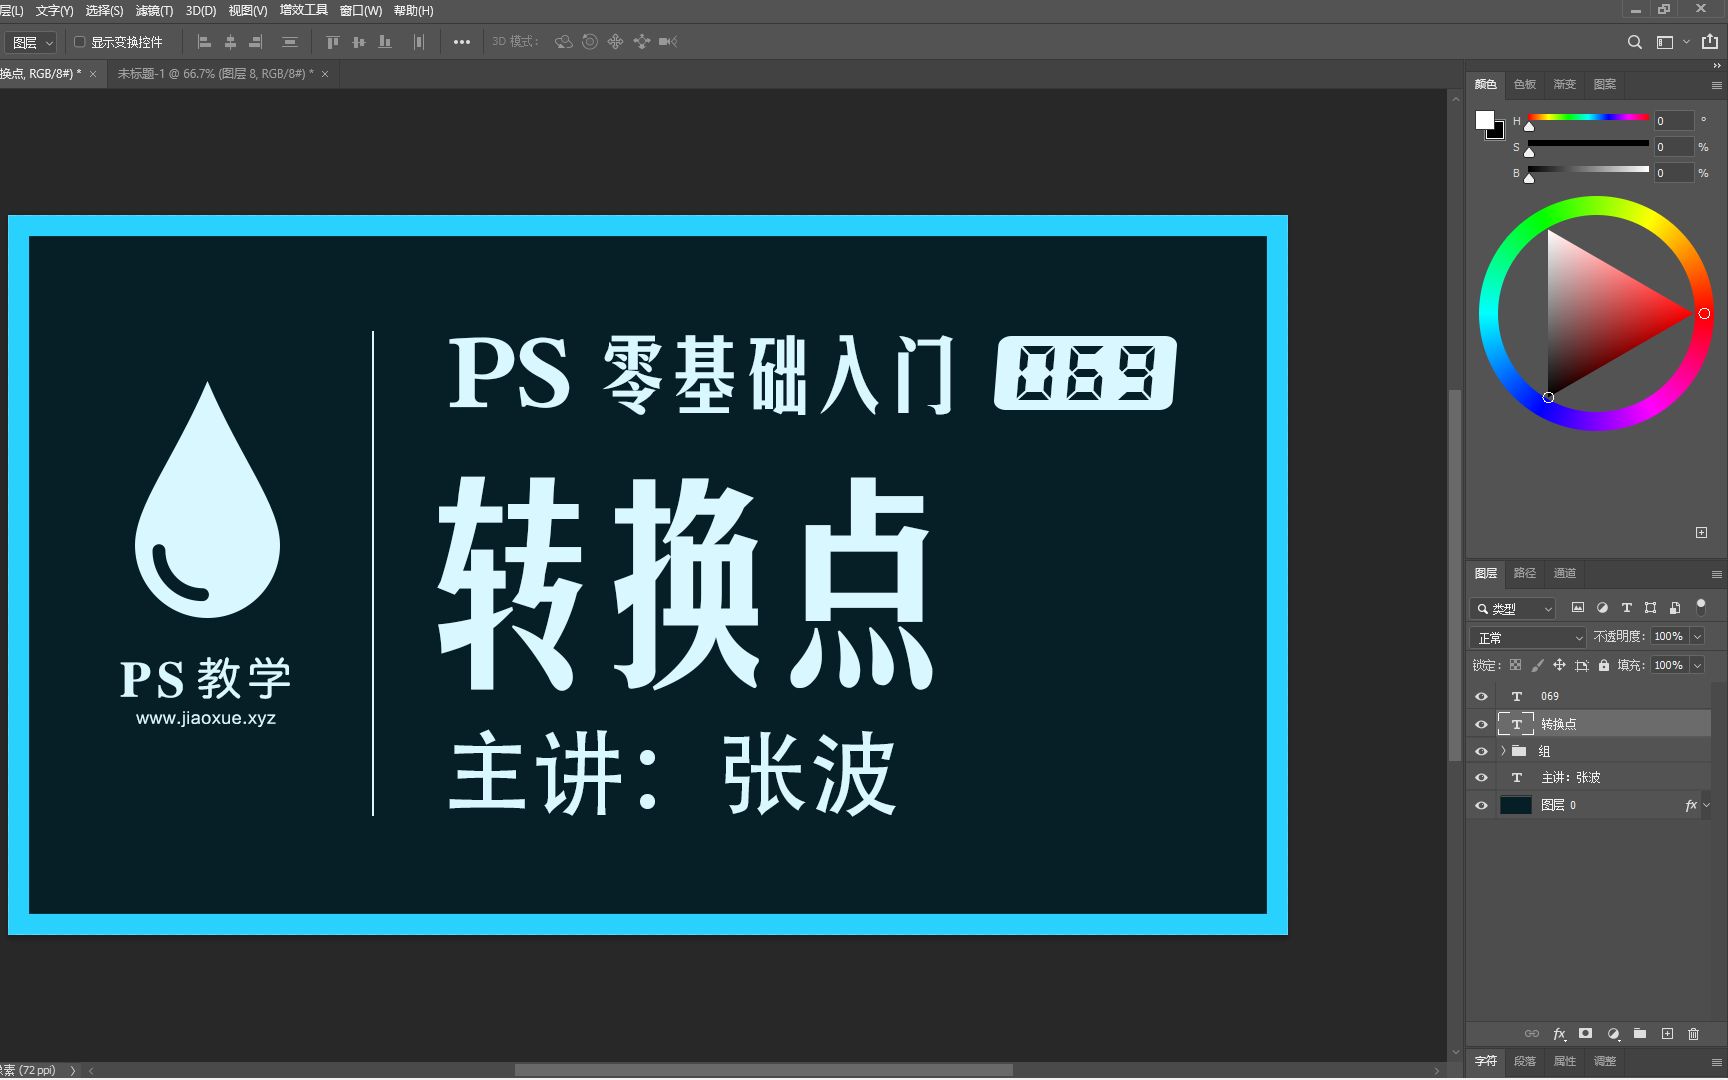Click the delete layer trash icon
The width and height of the screenshot is (1728, 1080).
1693,1034
